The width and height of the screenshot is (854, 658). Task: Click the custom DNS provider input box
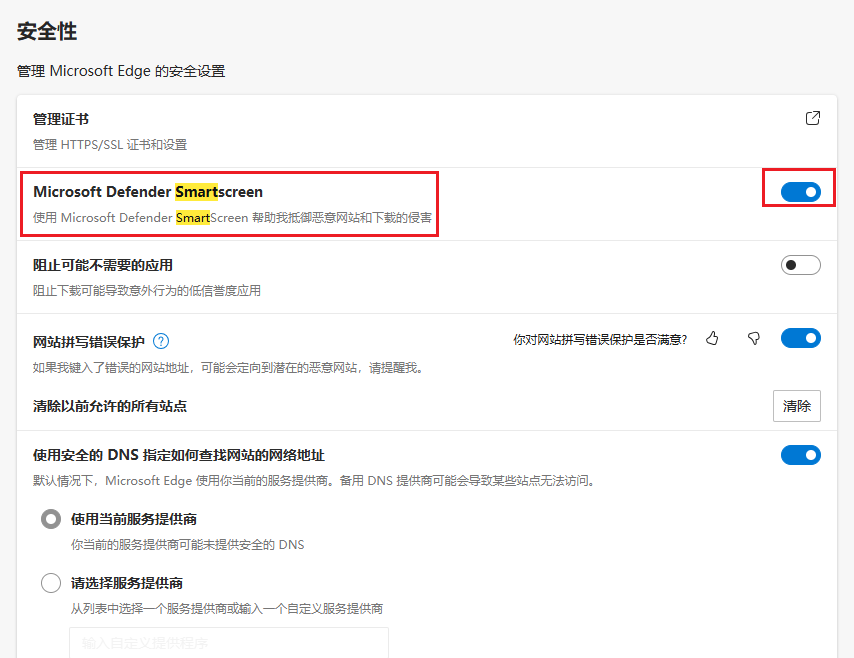(228, 645)
